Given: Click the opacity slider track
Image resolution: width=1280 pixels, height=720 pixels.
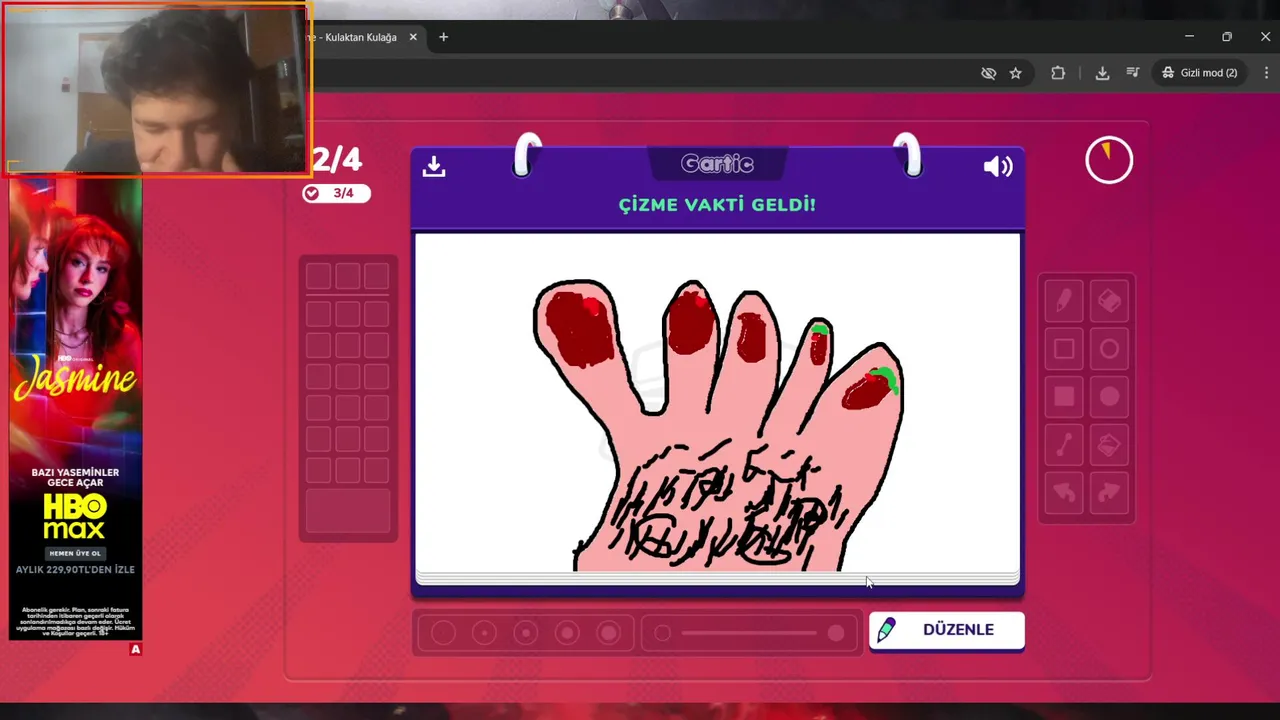Looking at the screenshot, I should click(749, 633).
